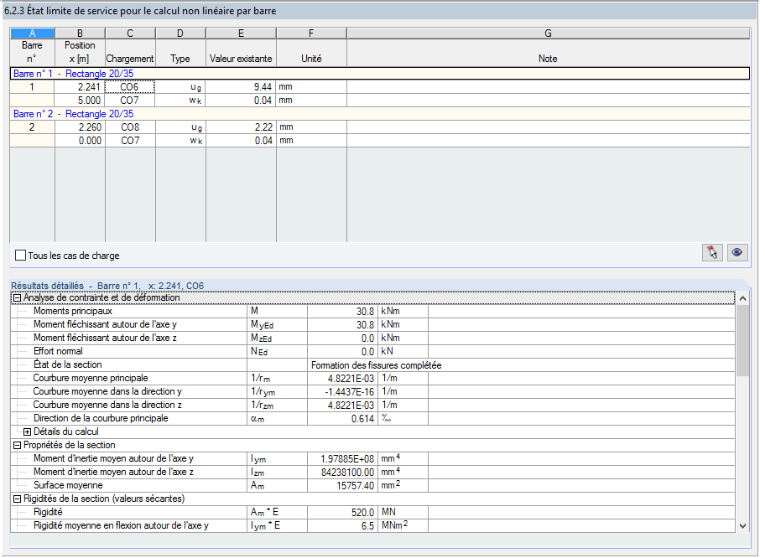Select Courbure moyenne dans la direction y row
This screenshot has width=760, height=558.
(x=373, y=392)
